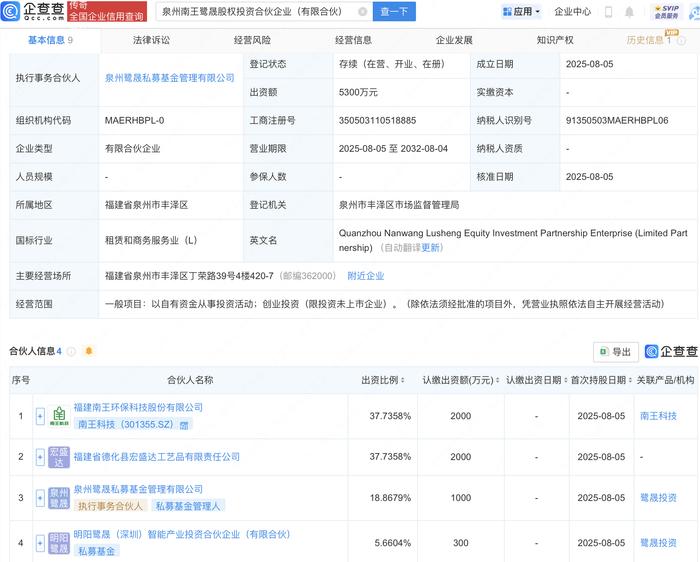The height and width of the screenshot is (562, 700).
Task: Click the 查一下 search button
Action: click(x=394, y=12)
